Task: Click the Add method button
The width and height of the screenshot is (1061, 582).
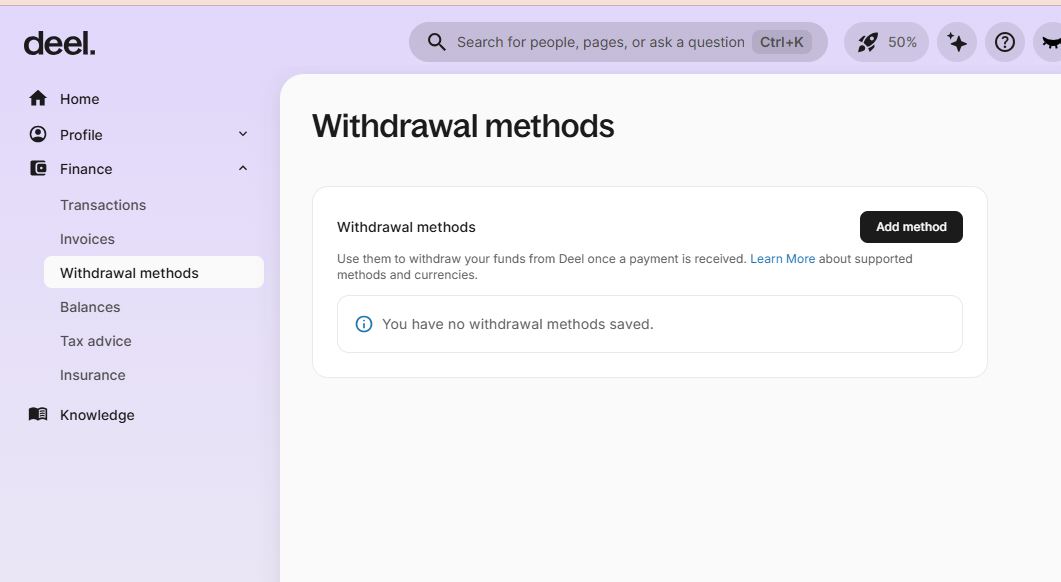Action: tap(911, 227)
